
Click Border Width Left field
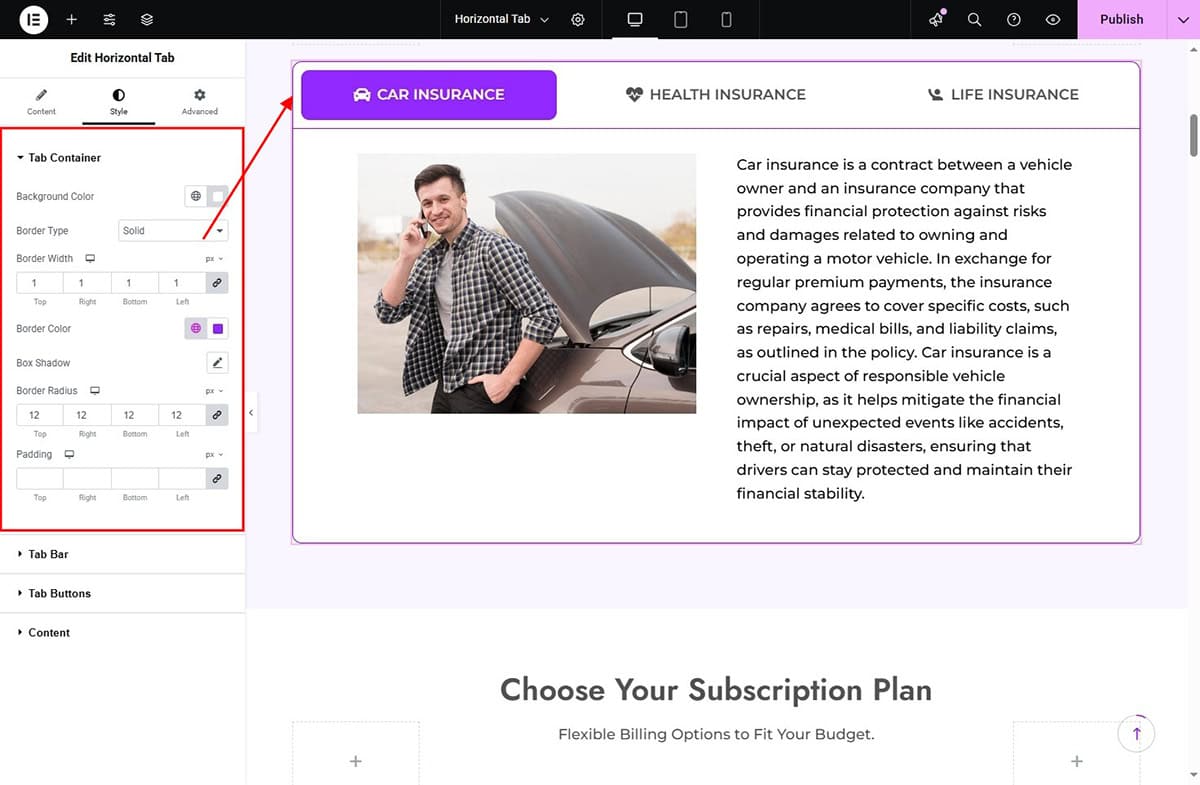(182, 283)
